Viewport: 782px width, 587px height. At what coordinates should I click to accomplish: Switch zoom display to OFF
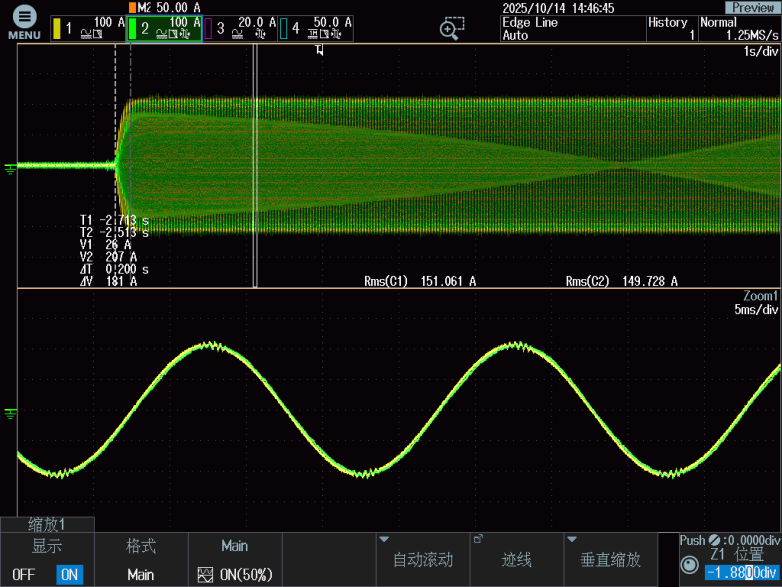click(x=24, y=575)
